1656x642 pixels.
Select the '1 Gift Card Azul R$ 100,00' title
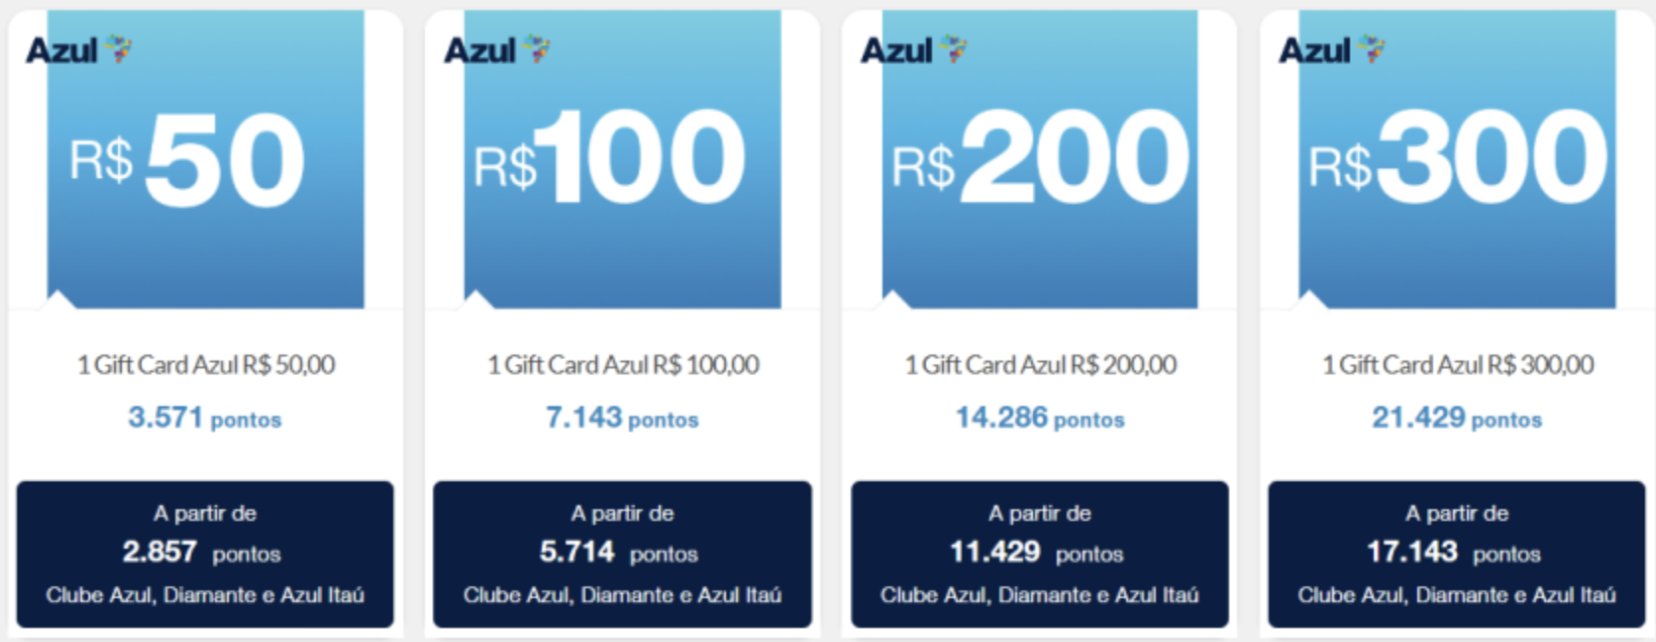(623, 365)
